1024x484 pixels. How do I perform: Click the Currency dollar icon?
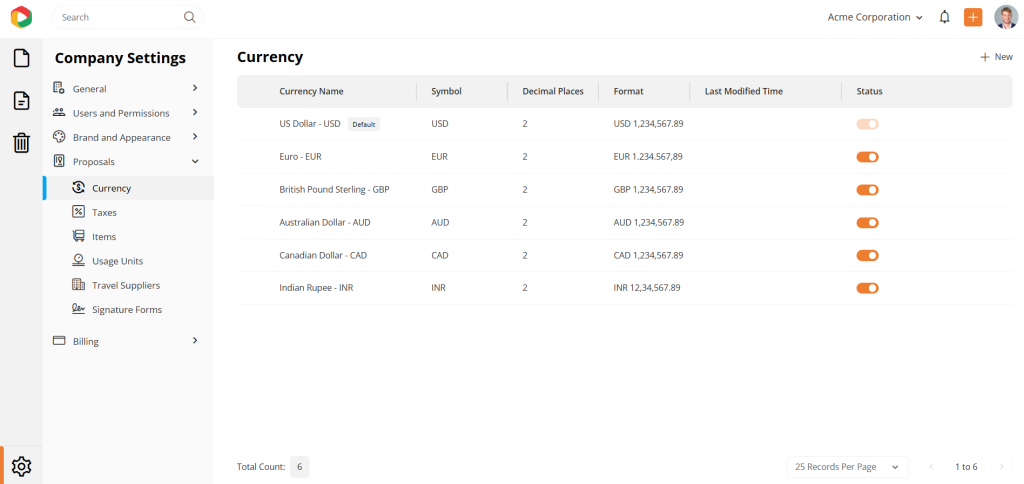[x=78, y=187]
